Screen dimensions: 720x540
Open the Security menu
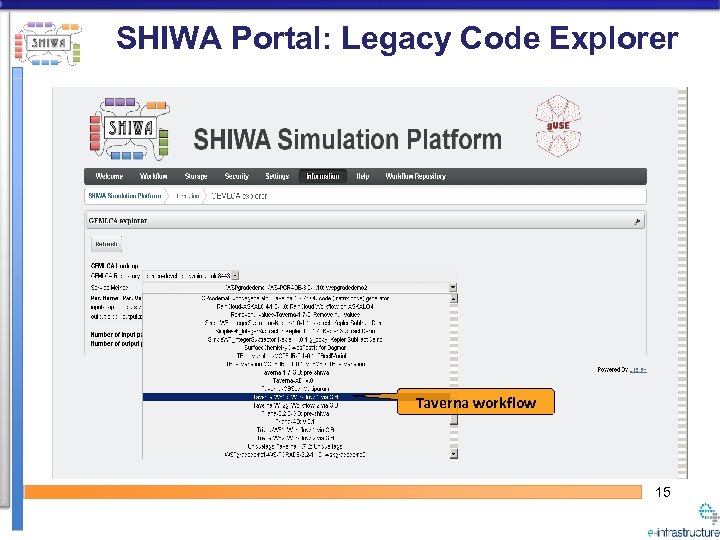pyautogui.click(x=236, y=176)
